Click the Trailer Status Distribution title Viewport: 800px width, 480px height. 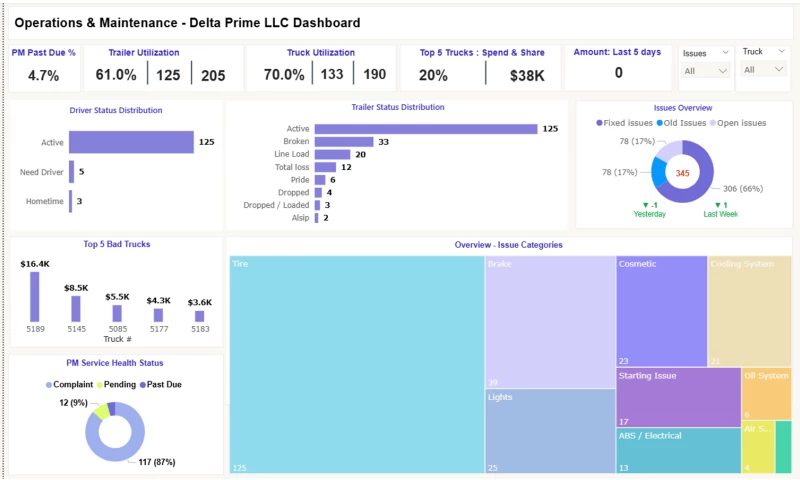[x=397, y=107]
